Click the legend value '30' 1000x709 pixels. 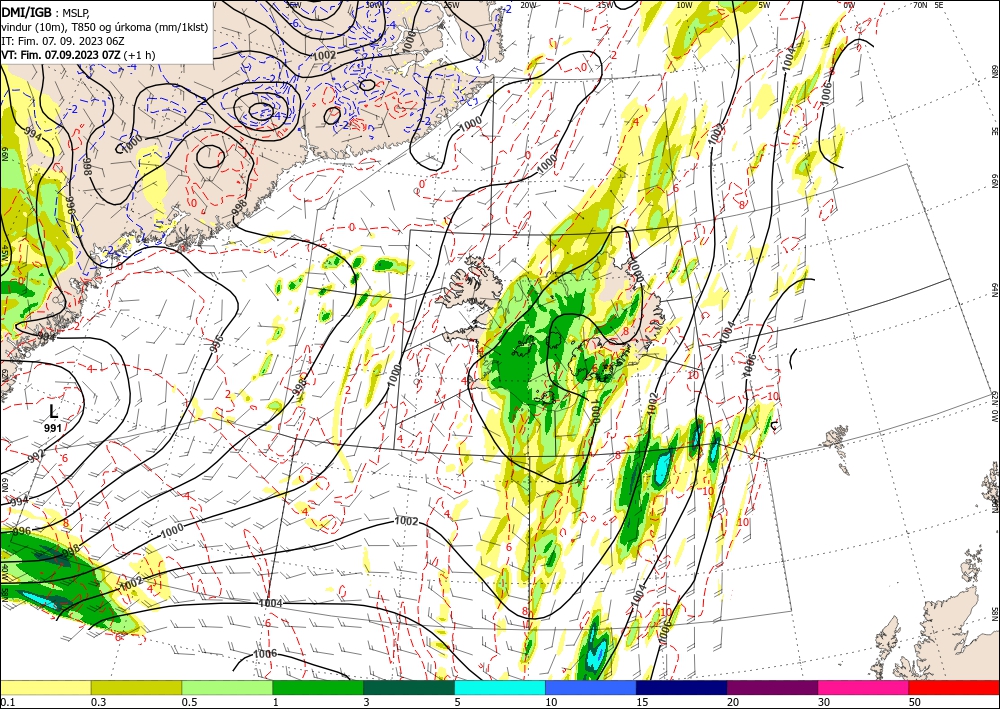pyautogui.click(x=824, y=702)
